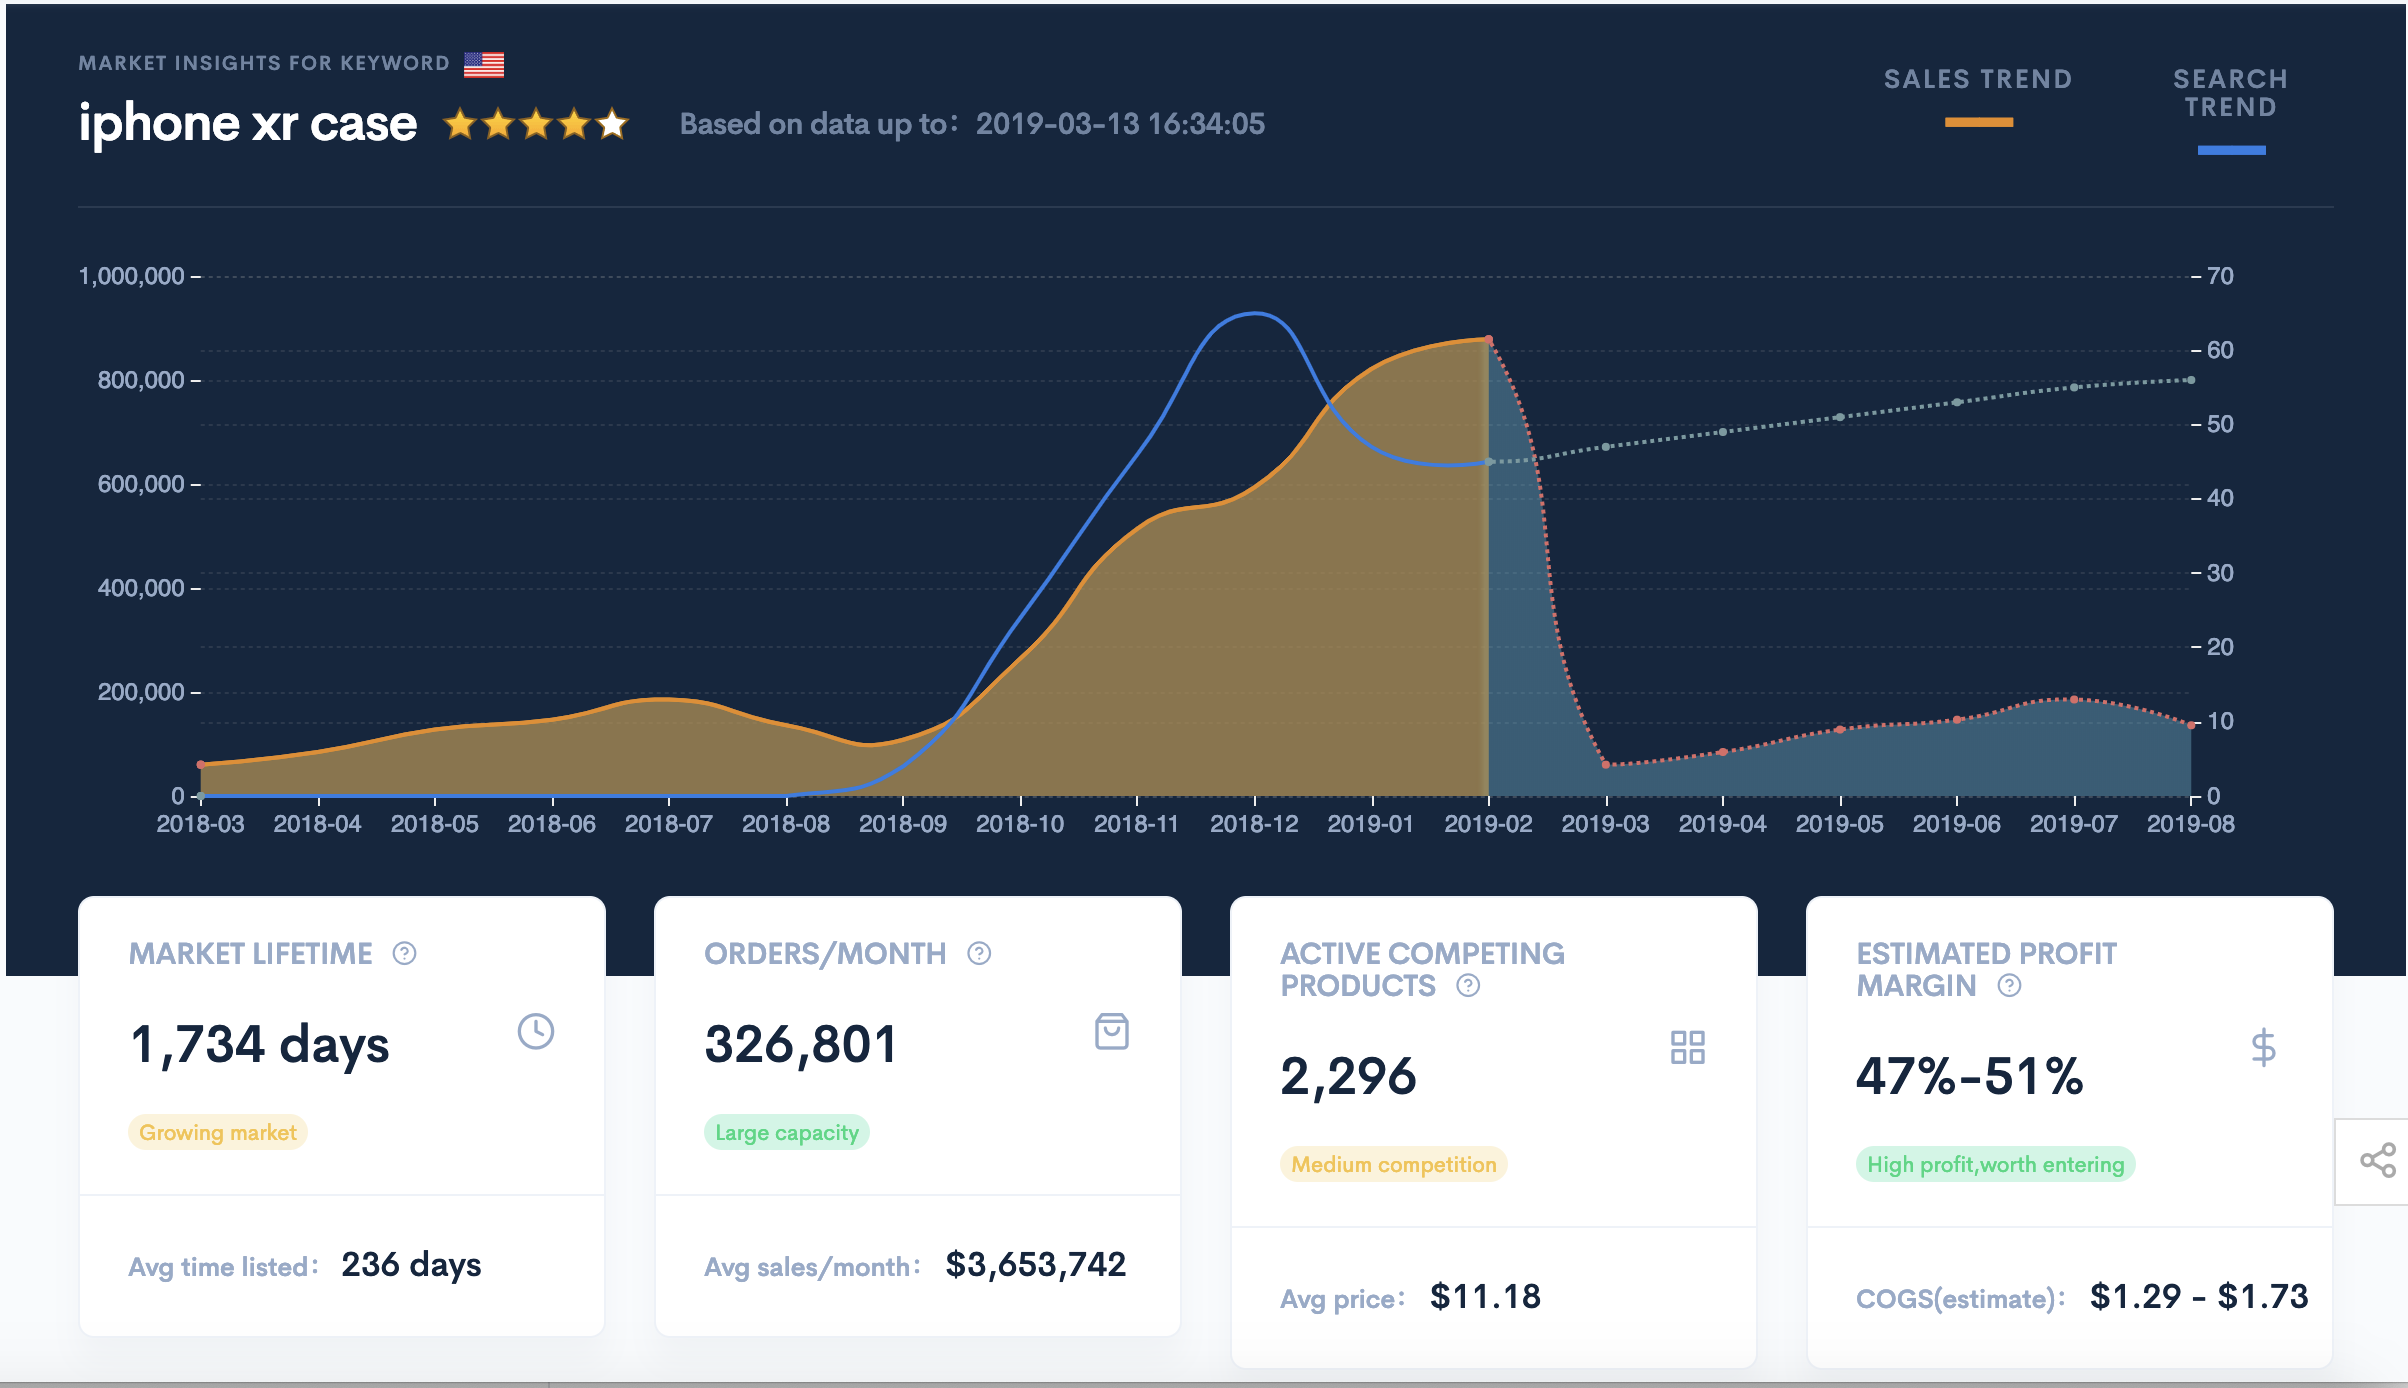2408x1388 pixels.
Task: Click the grid icon in Competing Products card
Action: (1688, 1047)
